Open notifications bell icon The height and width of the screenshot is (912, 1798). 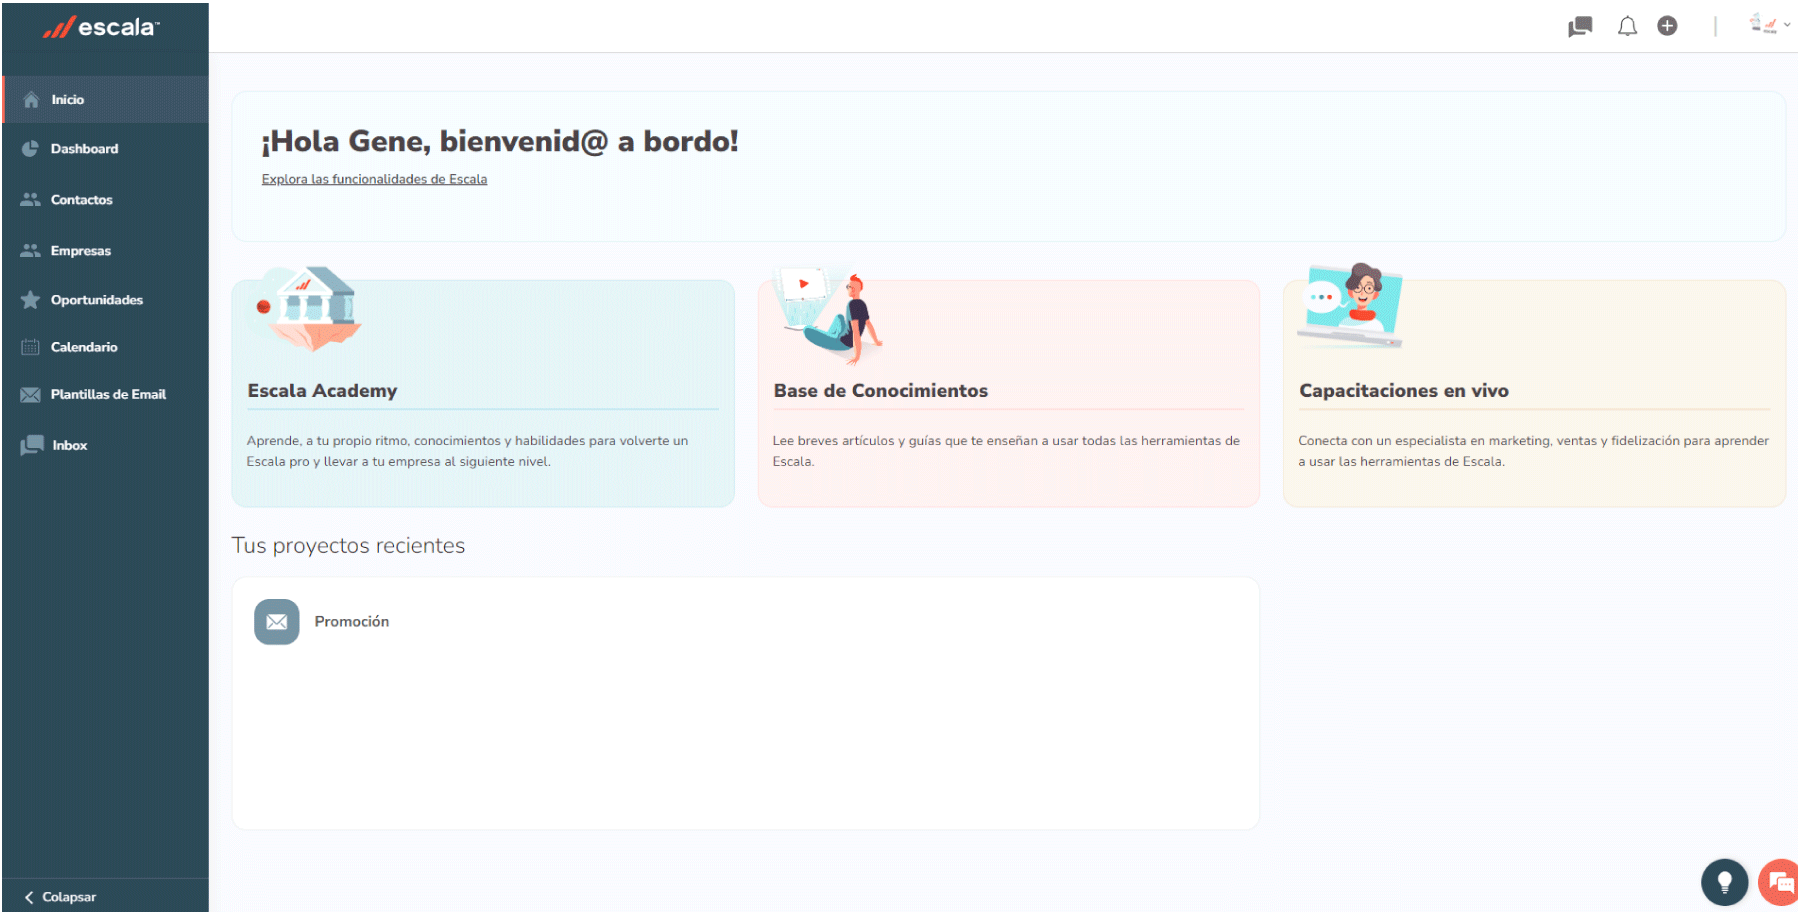(1627, 26)
